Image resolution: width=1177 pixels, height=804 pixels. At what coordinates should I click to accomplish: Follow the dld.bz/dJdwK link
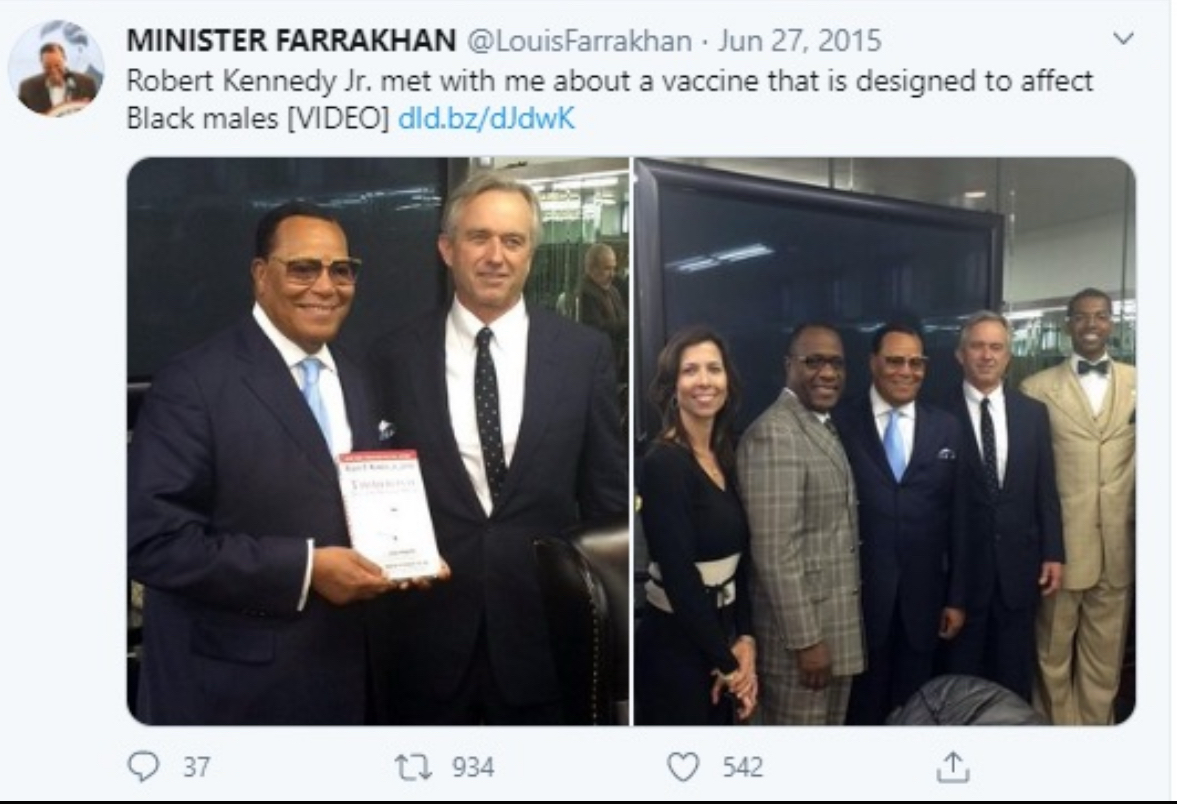(x=486, y=119)
